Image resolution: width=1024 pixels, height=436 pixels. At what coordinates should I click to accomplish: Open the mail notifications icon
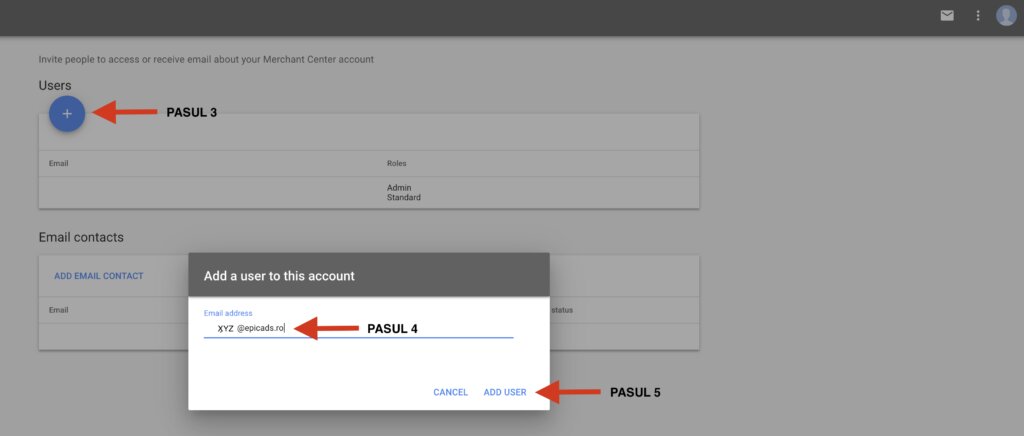click(x=947, y=16)
